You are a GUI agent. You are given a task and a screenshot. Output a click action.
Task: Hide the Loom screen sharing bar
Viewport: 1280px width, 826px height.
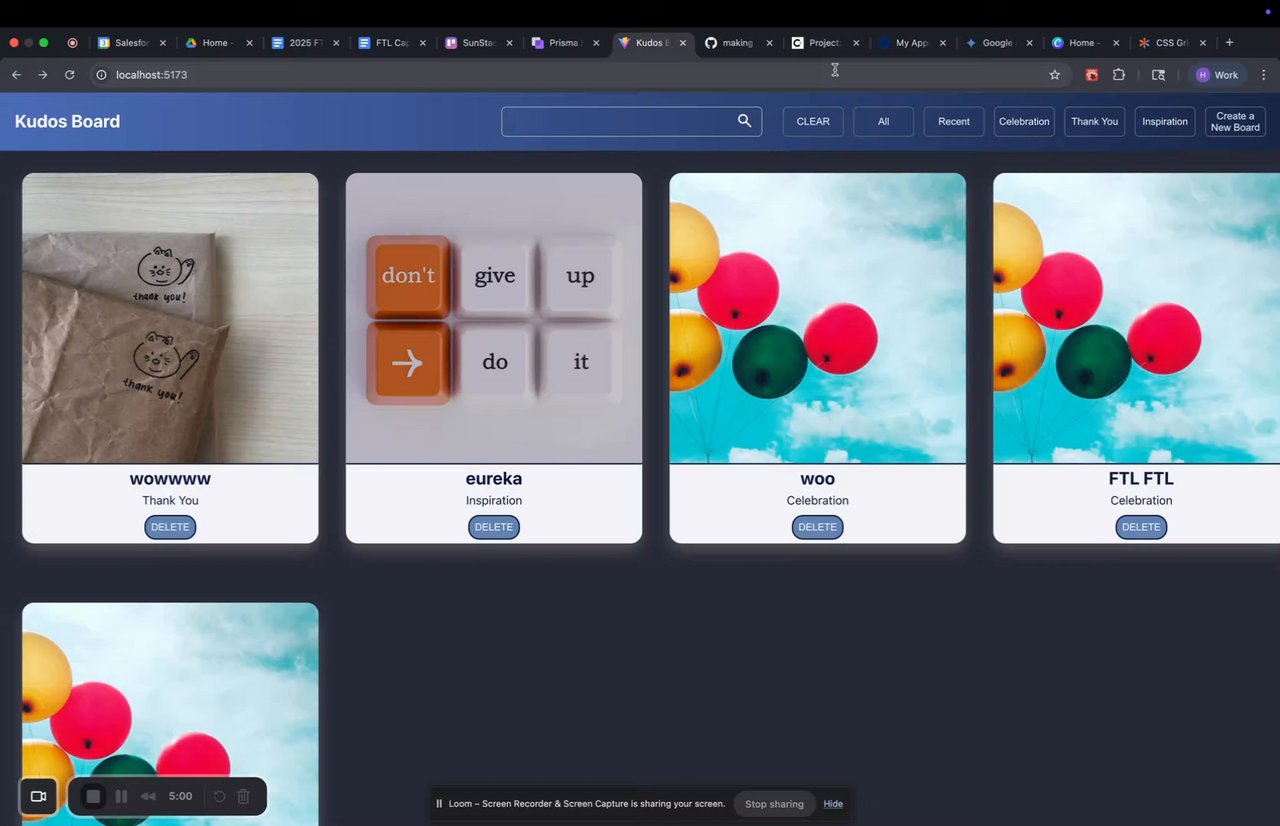[833, 804]
